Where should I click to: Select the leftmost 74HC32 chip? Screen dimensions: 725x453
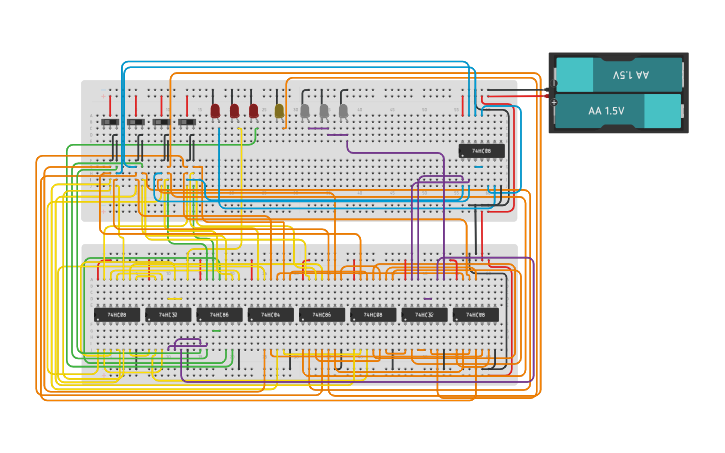(168, 315)
